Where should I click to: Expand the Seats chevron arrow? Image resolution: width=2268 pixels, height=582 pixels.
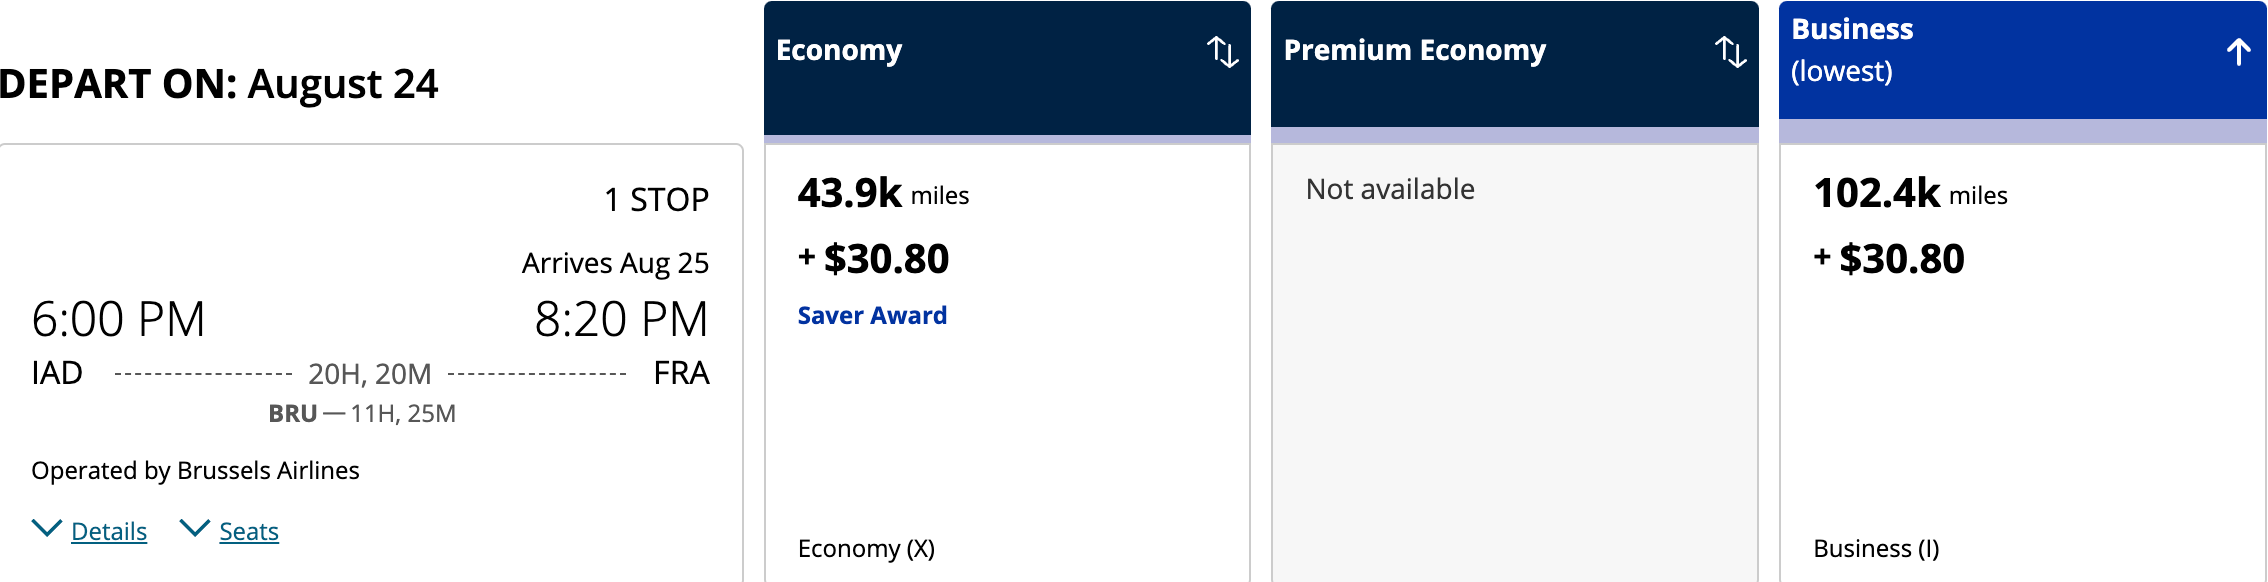[x=194, y=529]
